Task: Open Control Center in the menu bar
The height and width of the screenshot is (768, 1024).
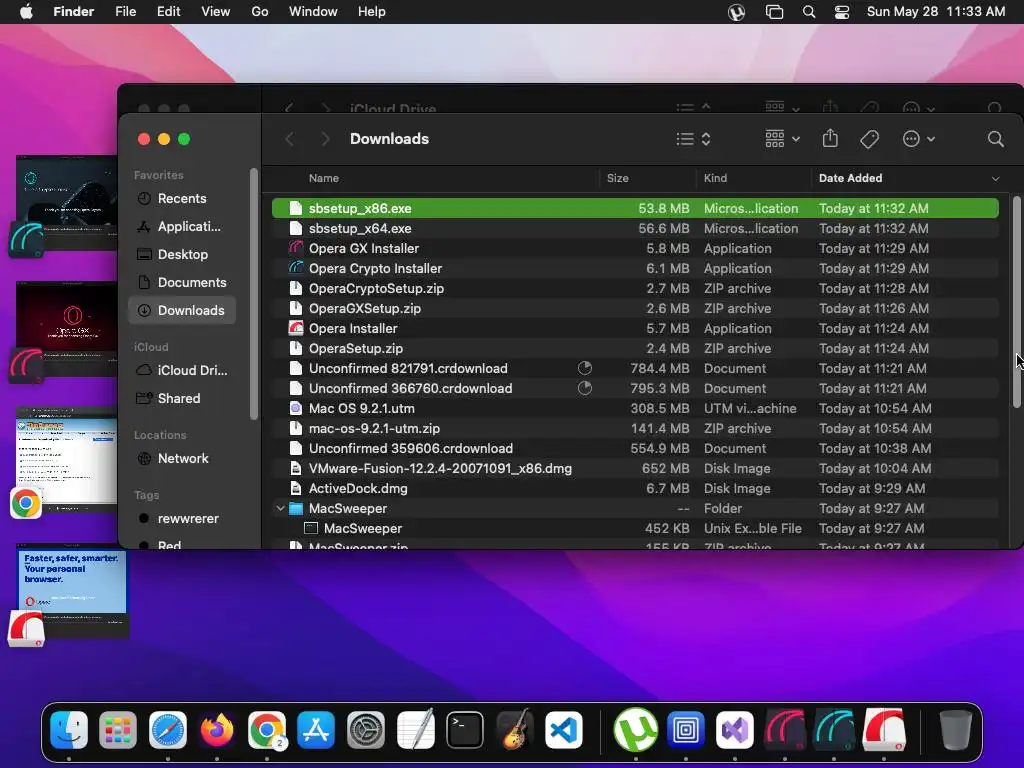Action: (x=842, y=12)
